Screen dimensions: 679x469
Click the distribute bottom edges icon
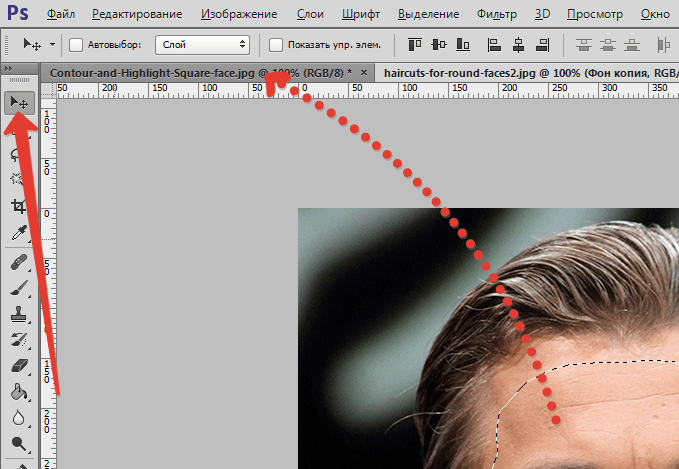click(632, 45)
